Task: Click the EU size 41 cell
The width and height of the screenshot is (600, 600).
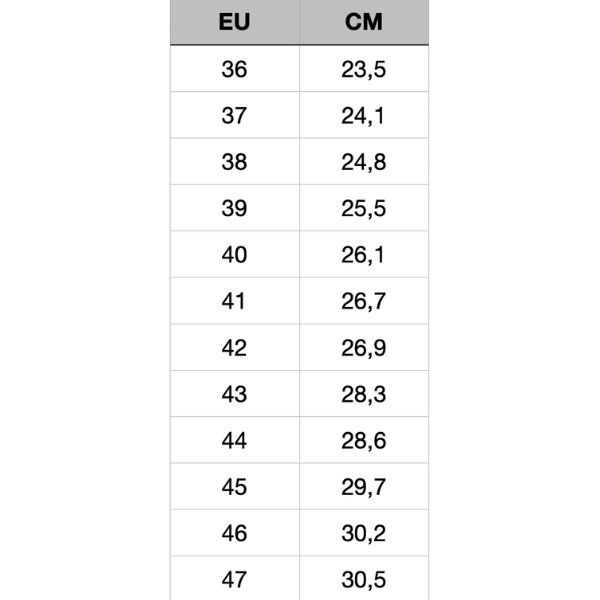Action: pyautogui.click(x=234, y=301)
